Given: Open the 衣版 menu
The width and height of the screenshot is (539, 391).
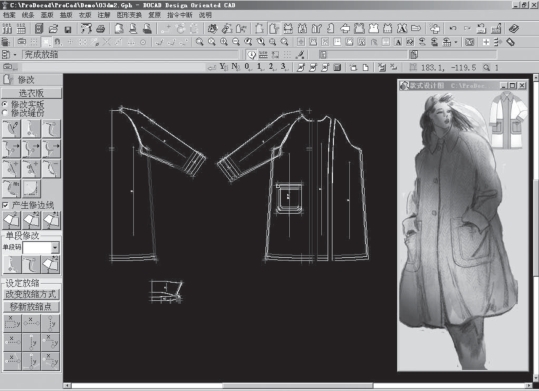Looking at the screenshot, I should click(x=85, y=15).
